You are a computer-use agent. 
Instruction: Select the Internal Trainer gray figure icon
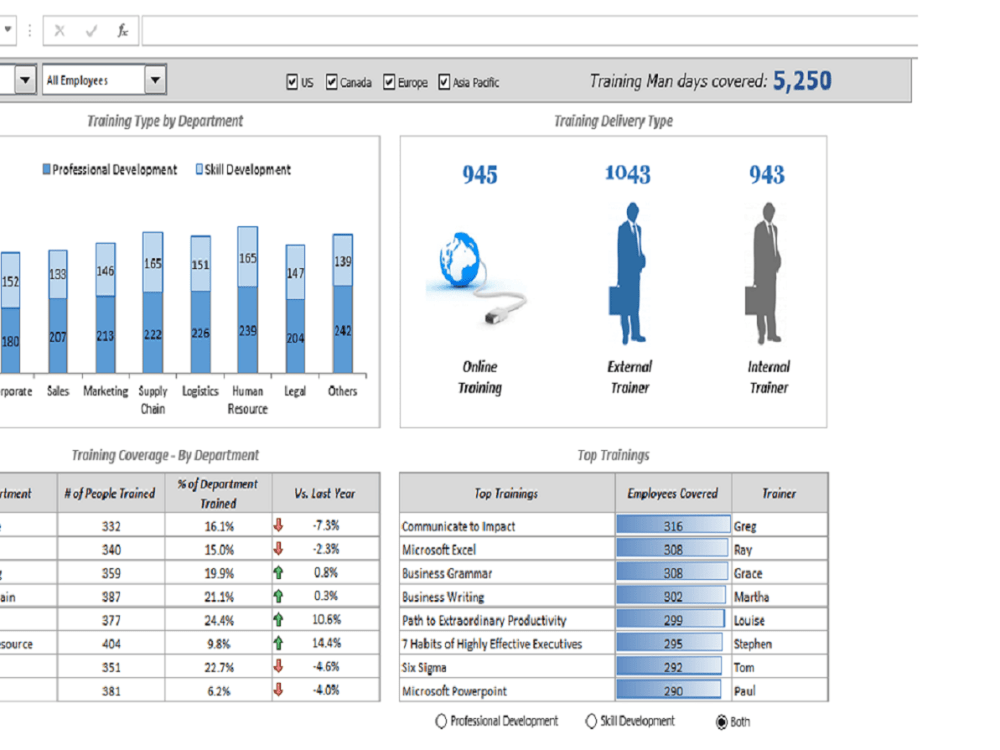[x=767, y=270]
